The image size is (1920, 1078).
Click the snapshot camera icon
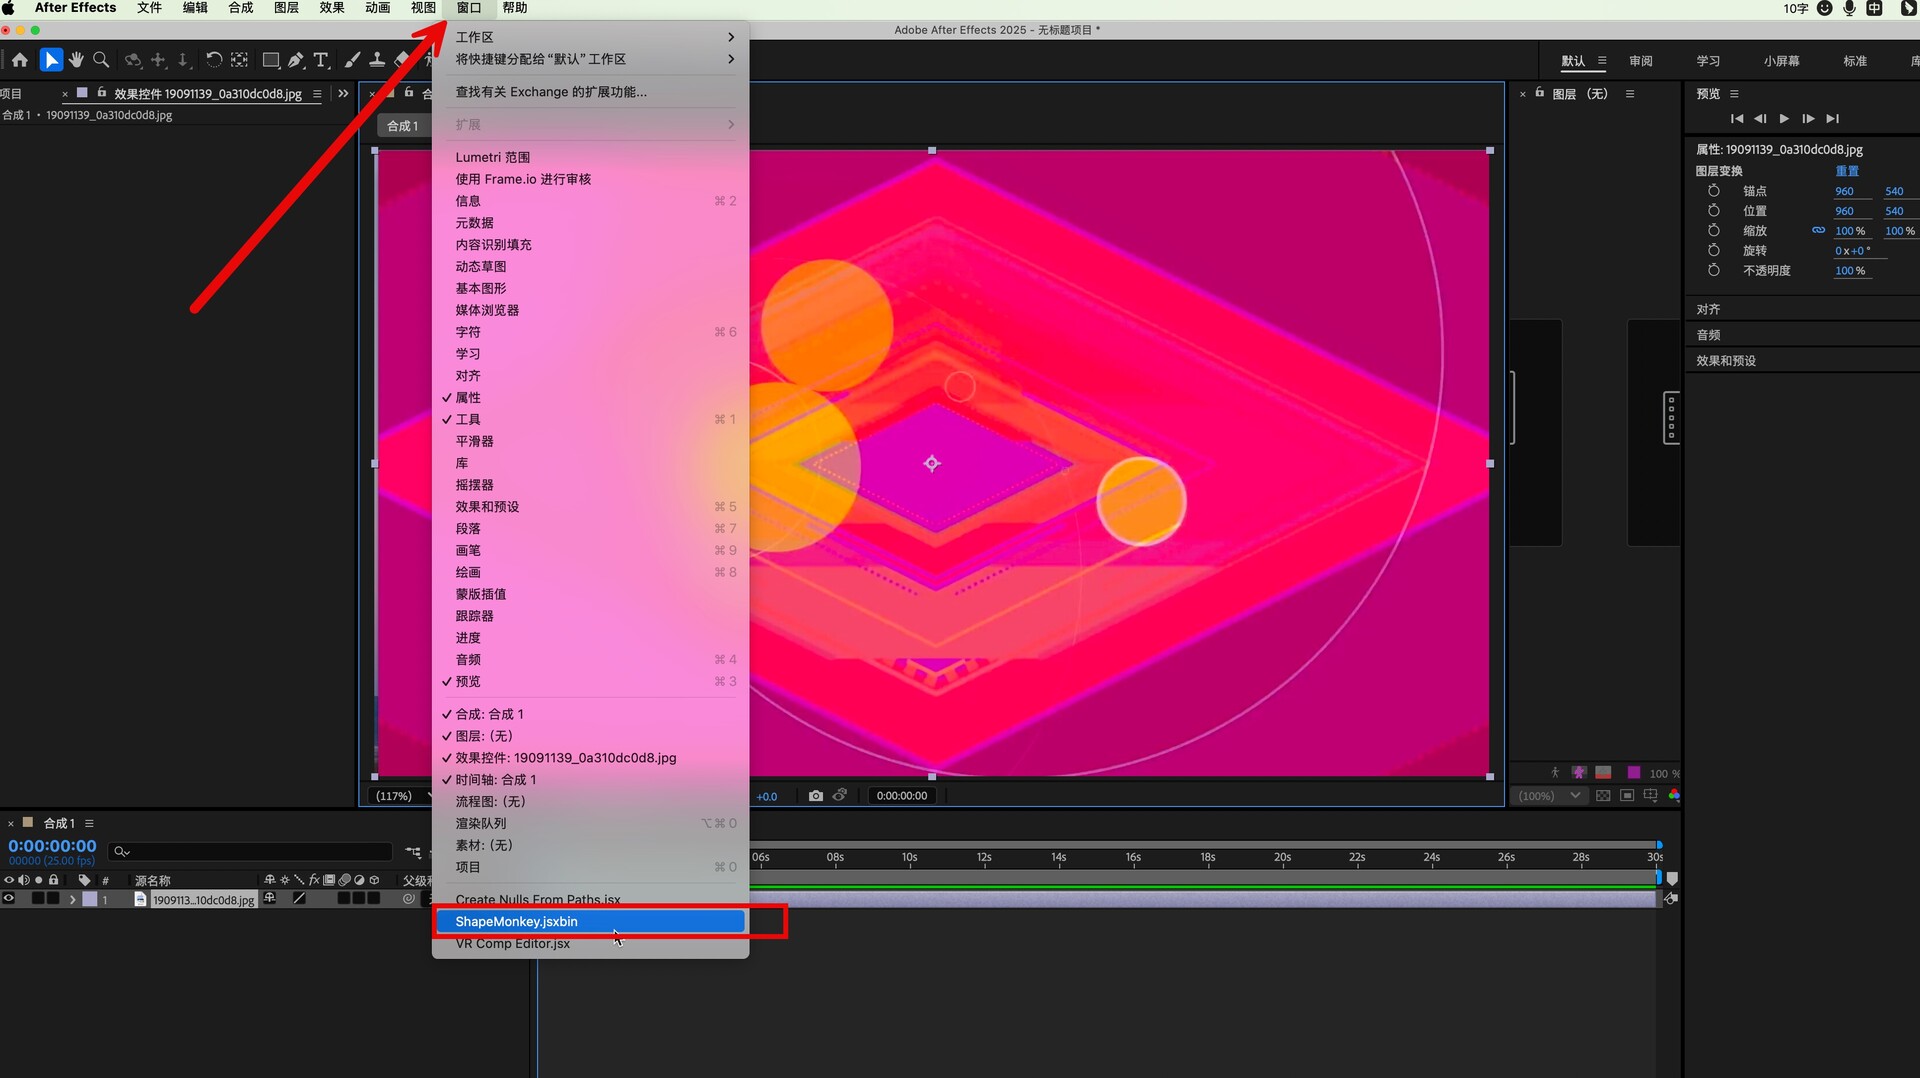click(816, 796)
